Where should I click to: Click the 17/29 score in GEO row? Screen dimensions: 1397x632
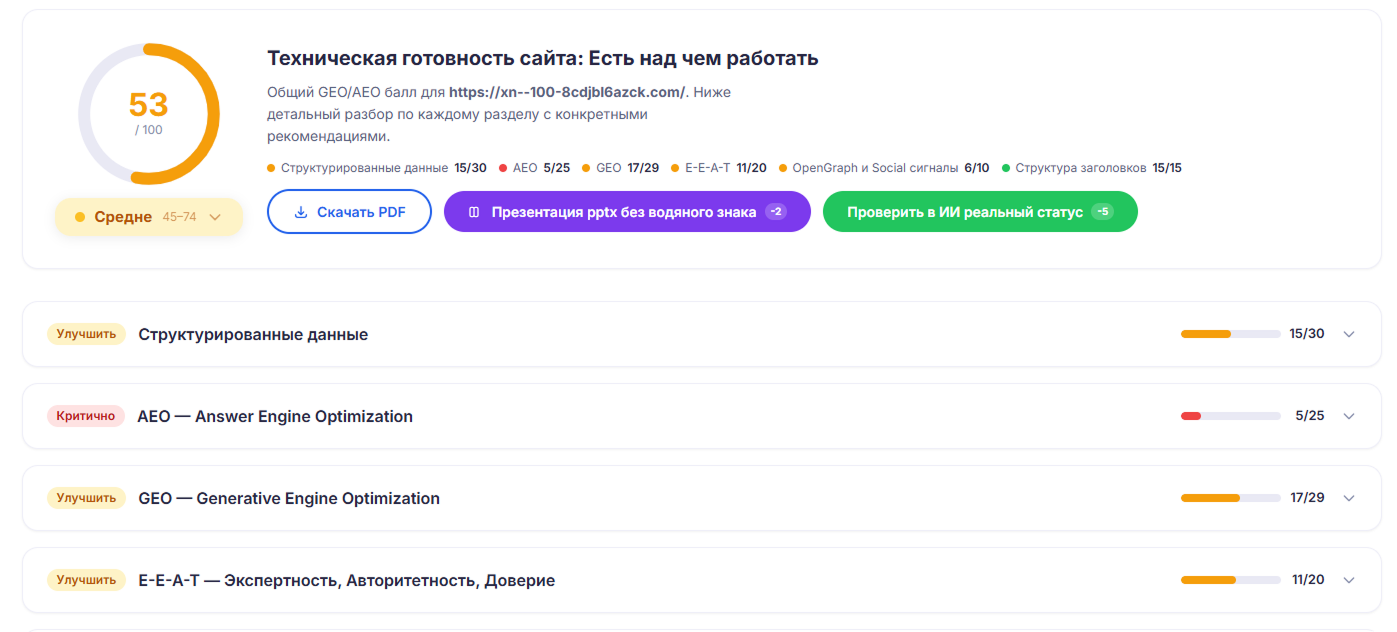(x=1307, y=498)
